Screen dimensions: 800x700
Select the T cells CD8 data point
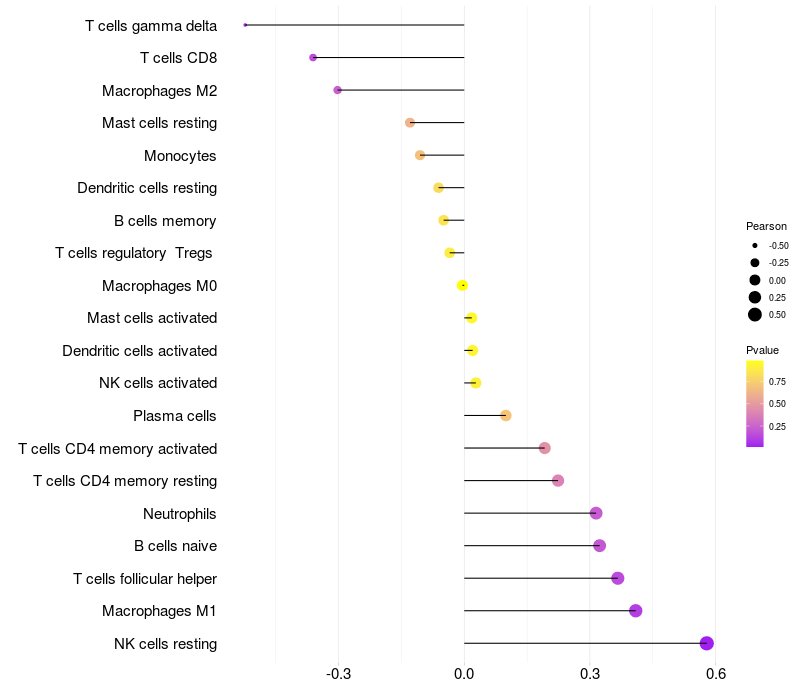point(313,58)
